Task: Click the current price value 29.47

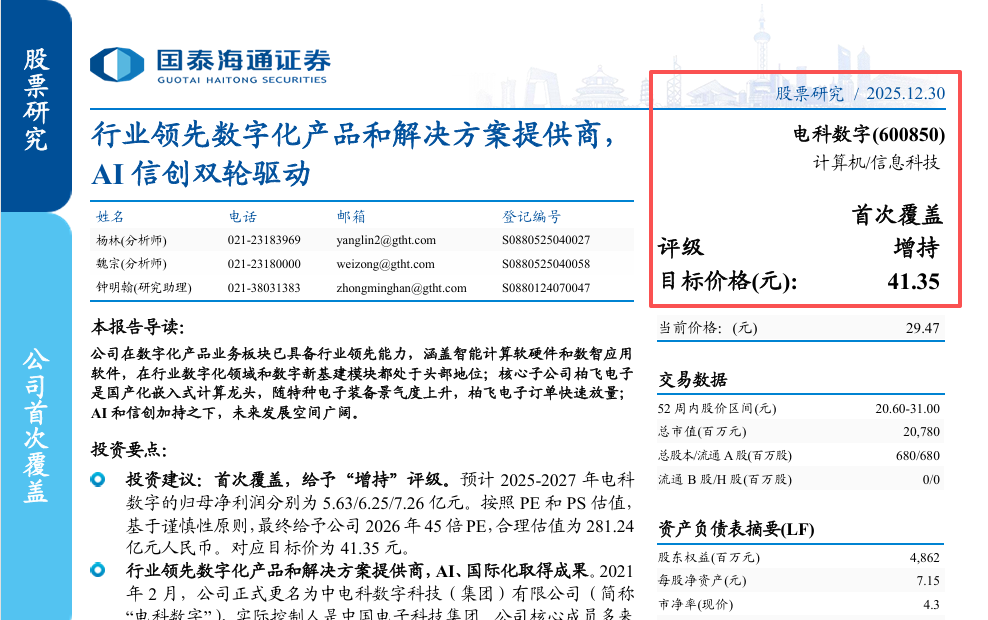Action: (922, 328)
